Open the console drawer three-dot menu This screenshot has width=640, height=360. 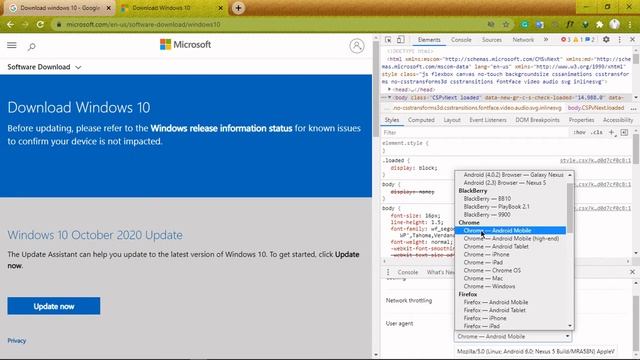[388, 272]
